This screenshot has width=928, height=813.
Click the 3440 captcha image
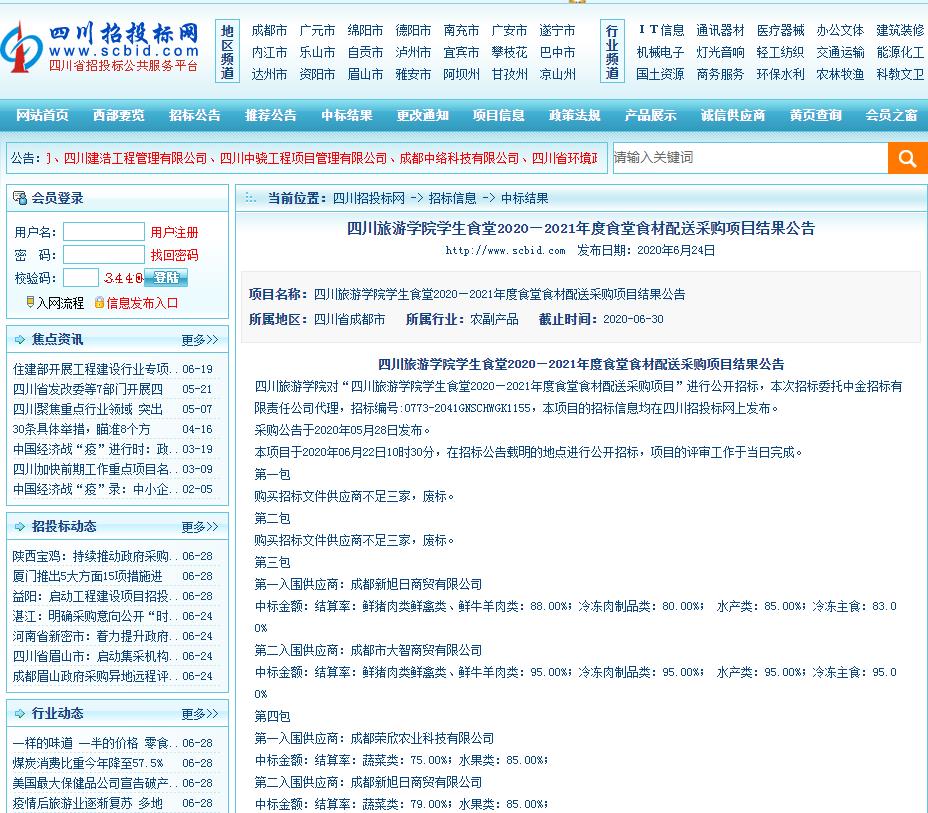click(x=123, y=278)
